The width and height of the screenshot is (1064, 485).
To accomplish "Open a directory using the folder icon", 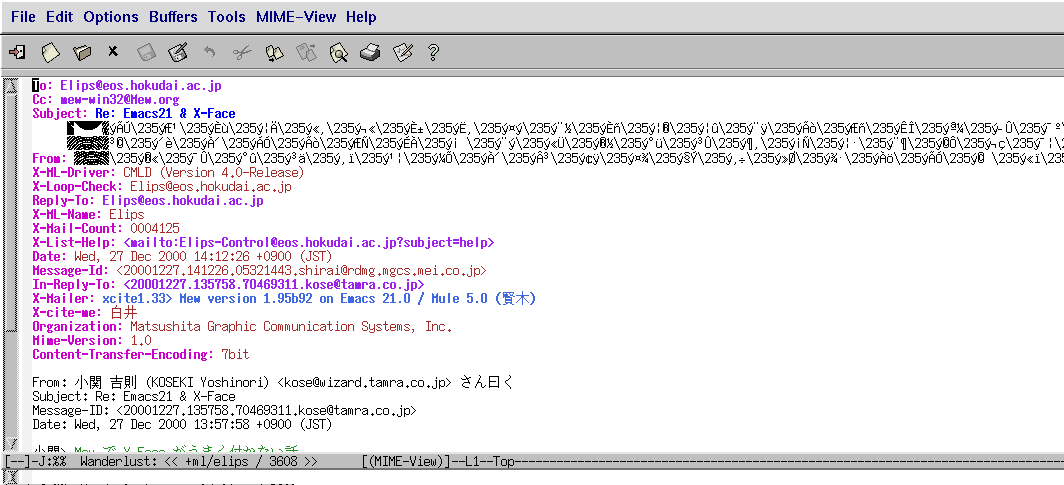I will 82,51.
